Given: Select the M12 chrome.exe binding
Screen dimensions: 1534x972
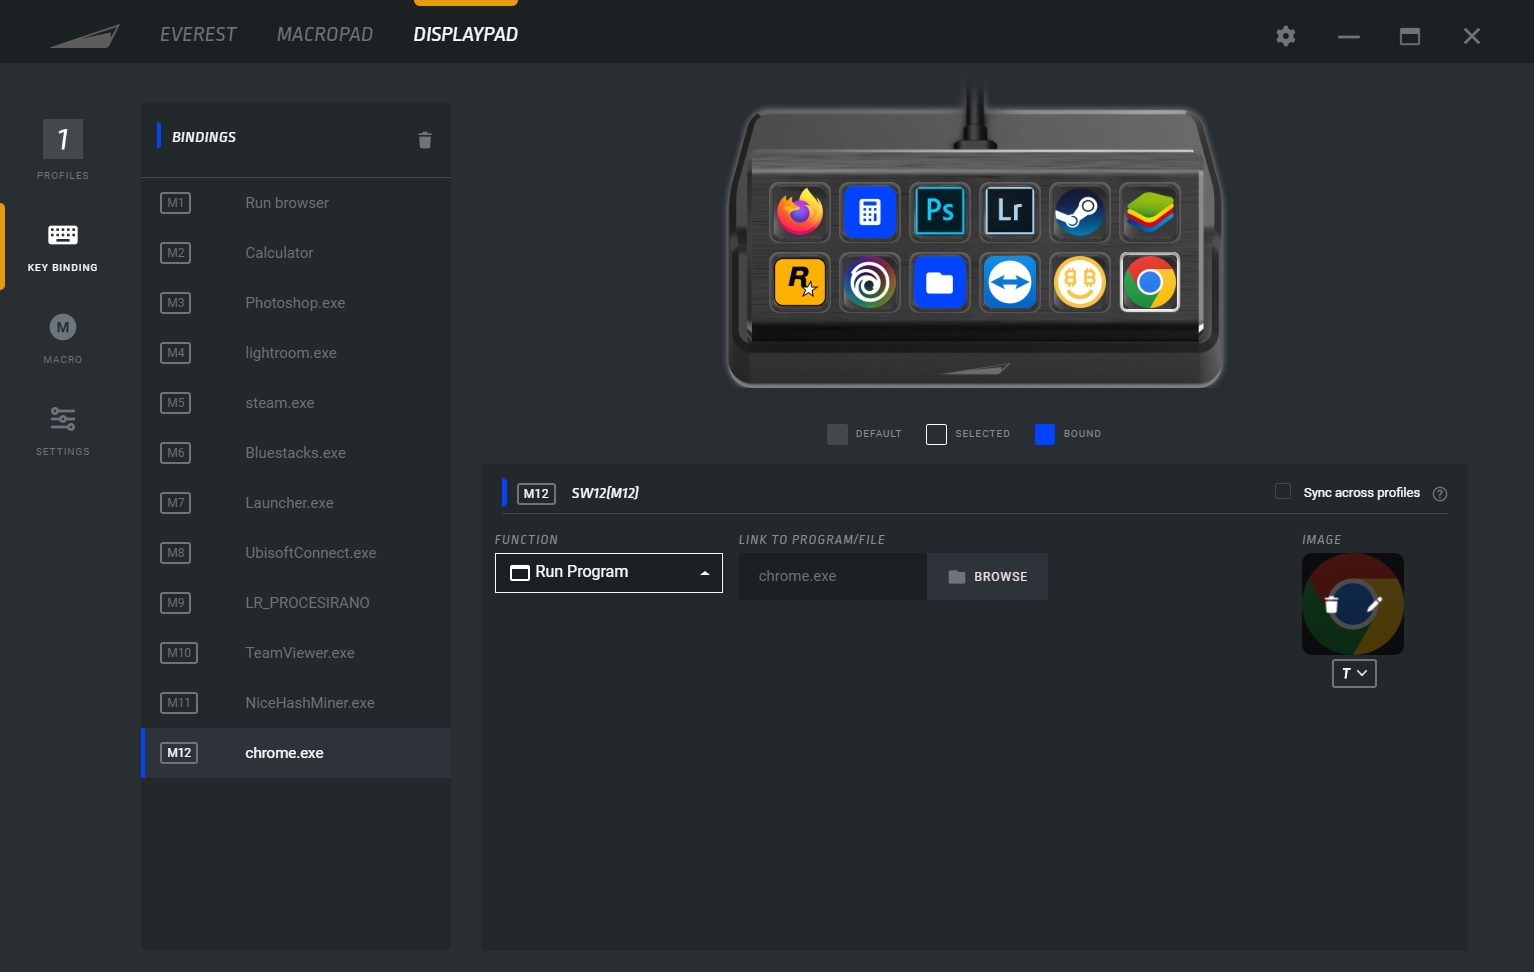Looking at the screenshot, I should point(296,753).
